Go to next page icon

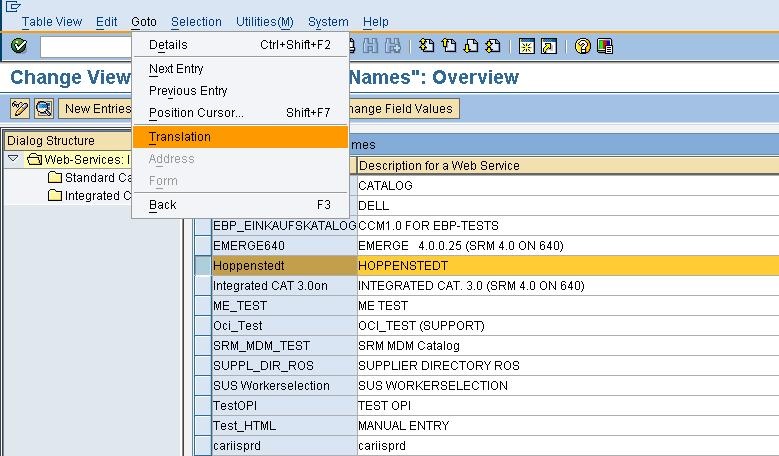pos(470,46)
